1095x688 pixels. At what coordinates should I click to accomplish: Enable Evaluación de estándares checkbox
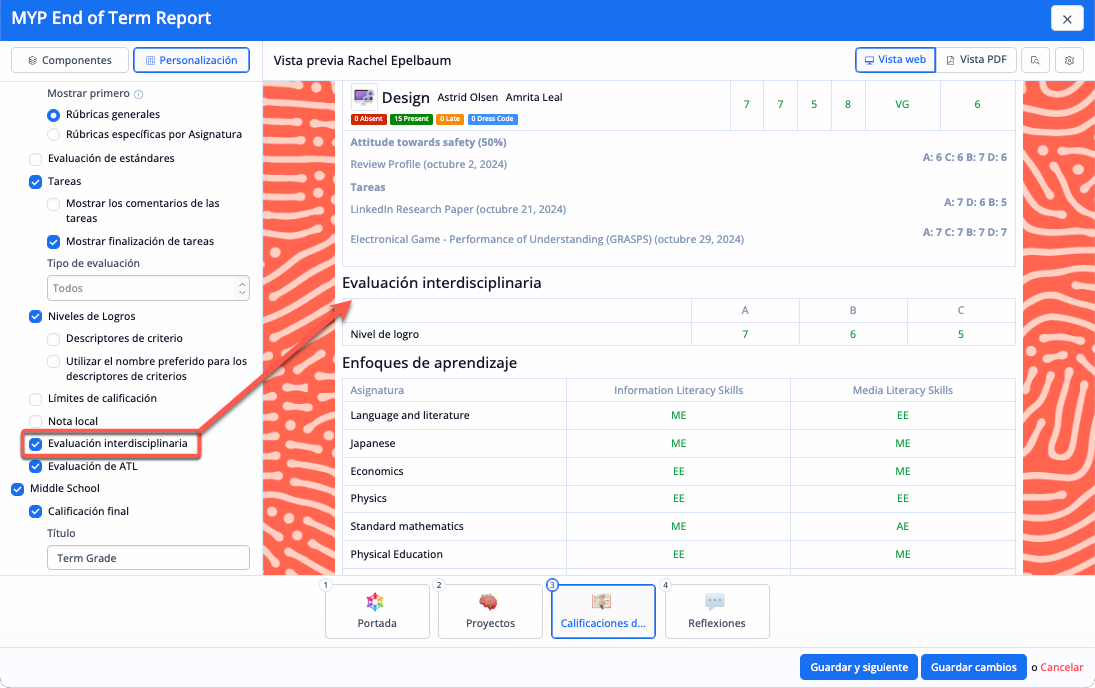[36, 159]
